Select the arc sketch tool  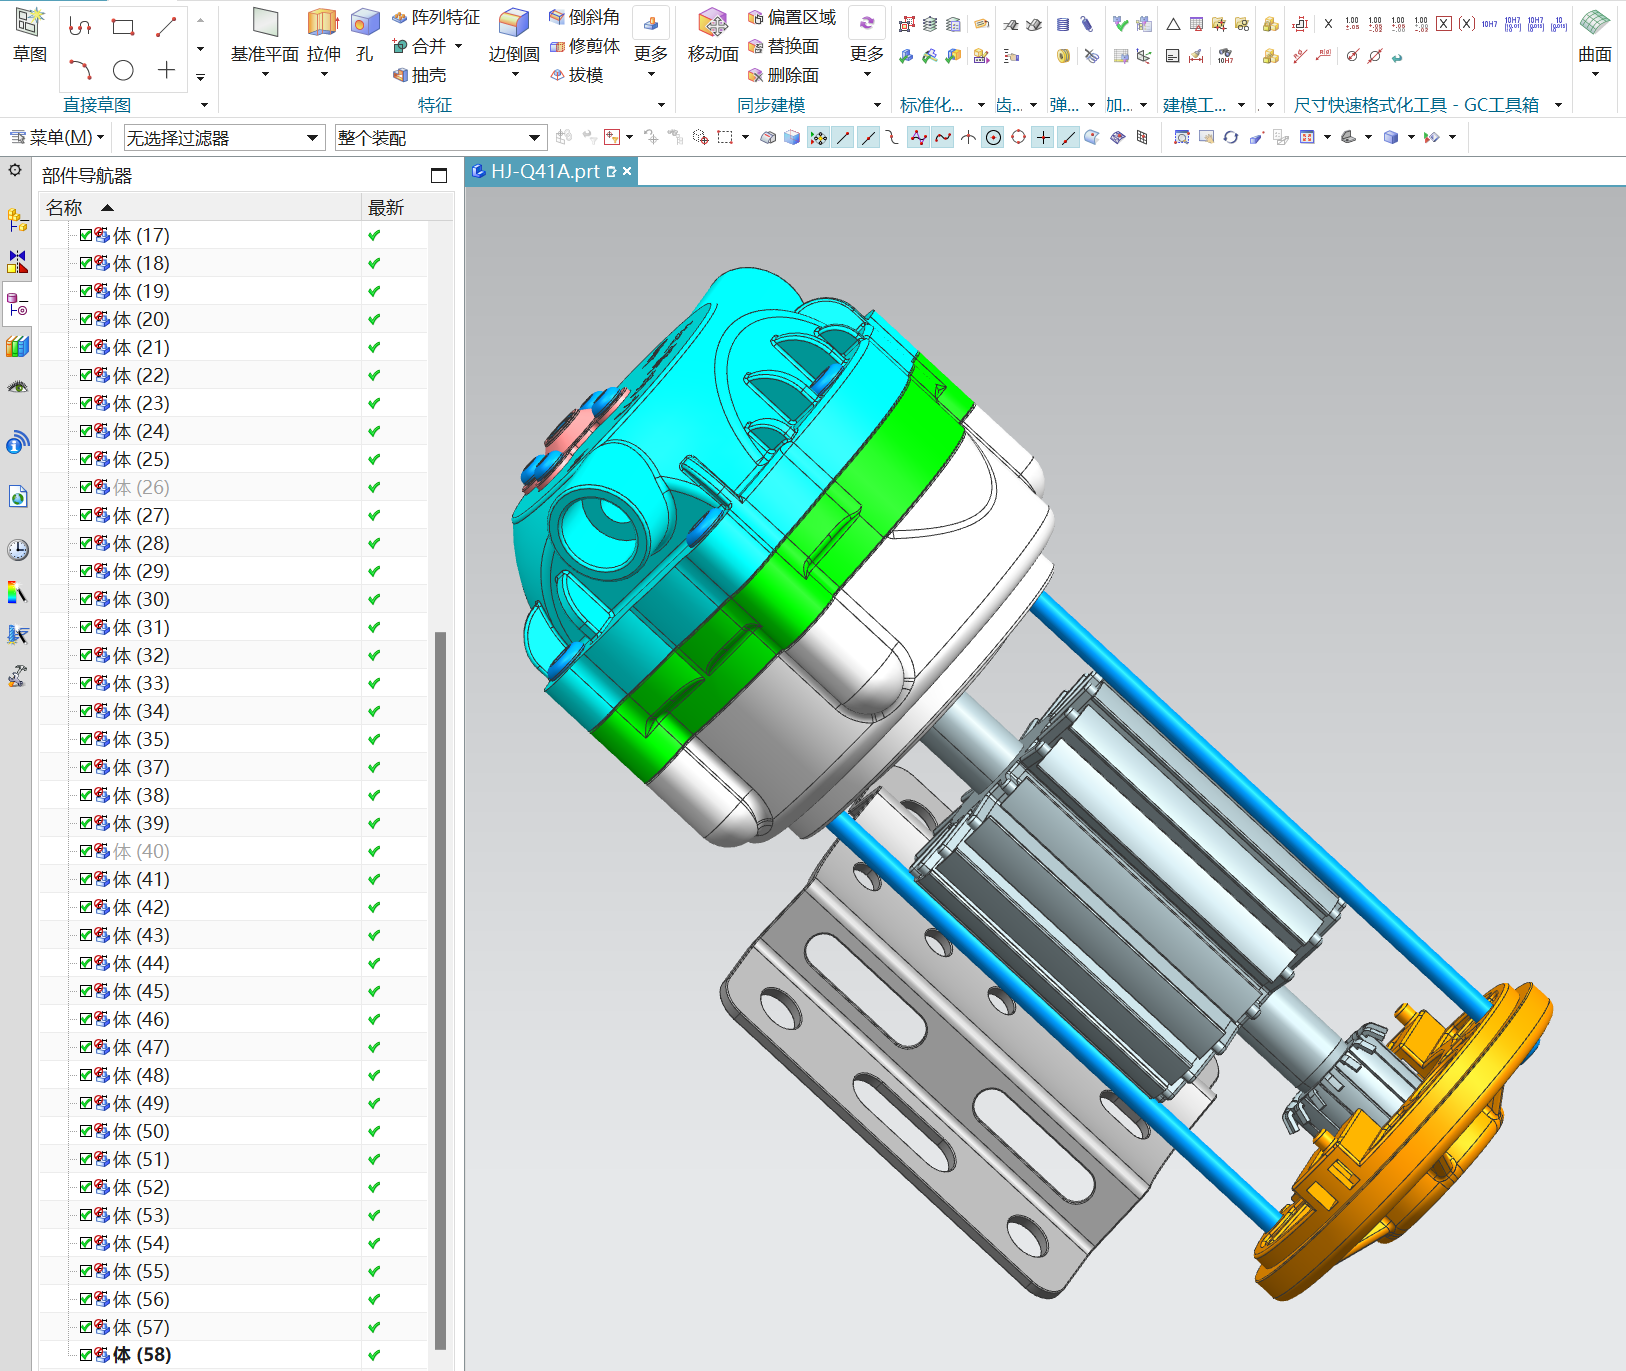pos(80,70)
